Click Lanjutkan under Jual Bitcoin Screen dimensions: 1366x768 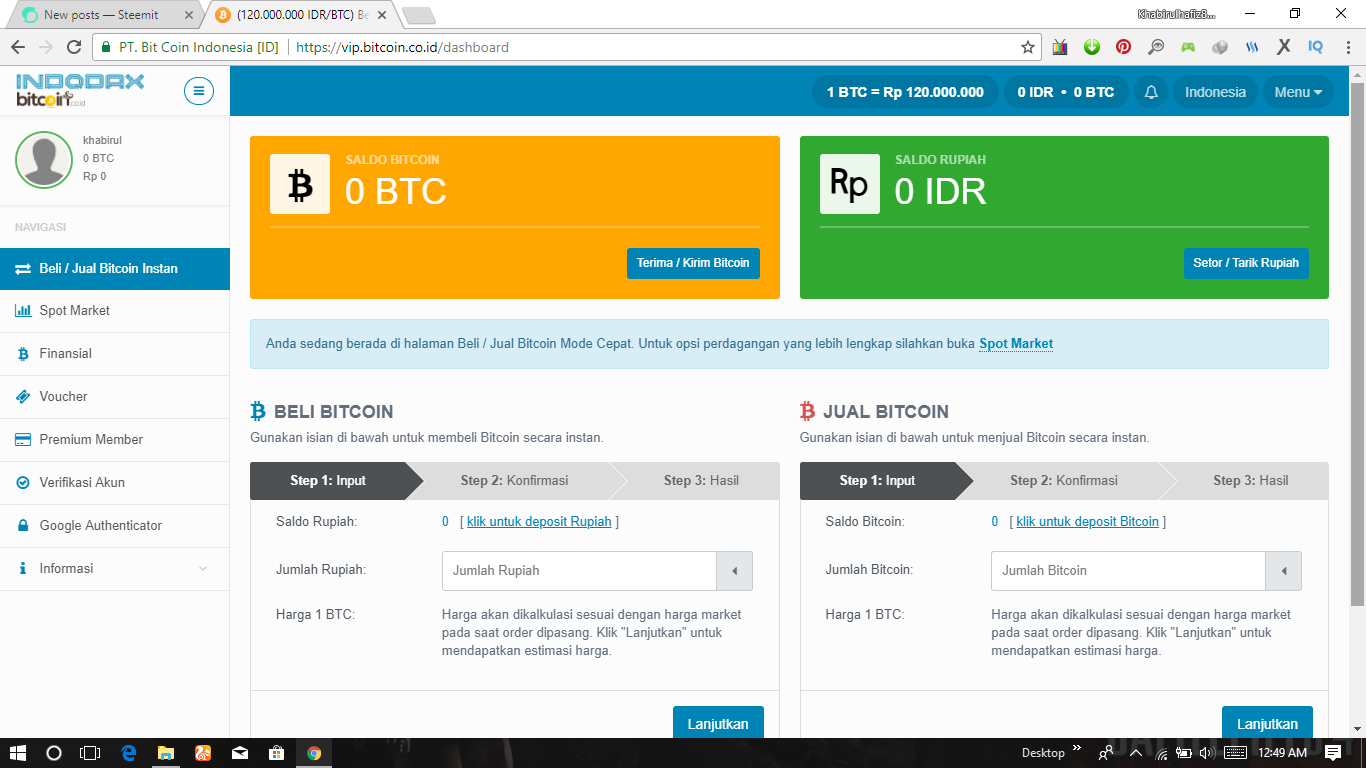click(1267, 723)
